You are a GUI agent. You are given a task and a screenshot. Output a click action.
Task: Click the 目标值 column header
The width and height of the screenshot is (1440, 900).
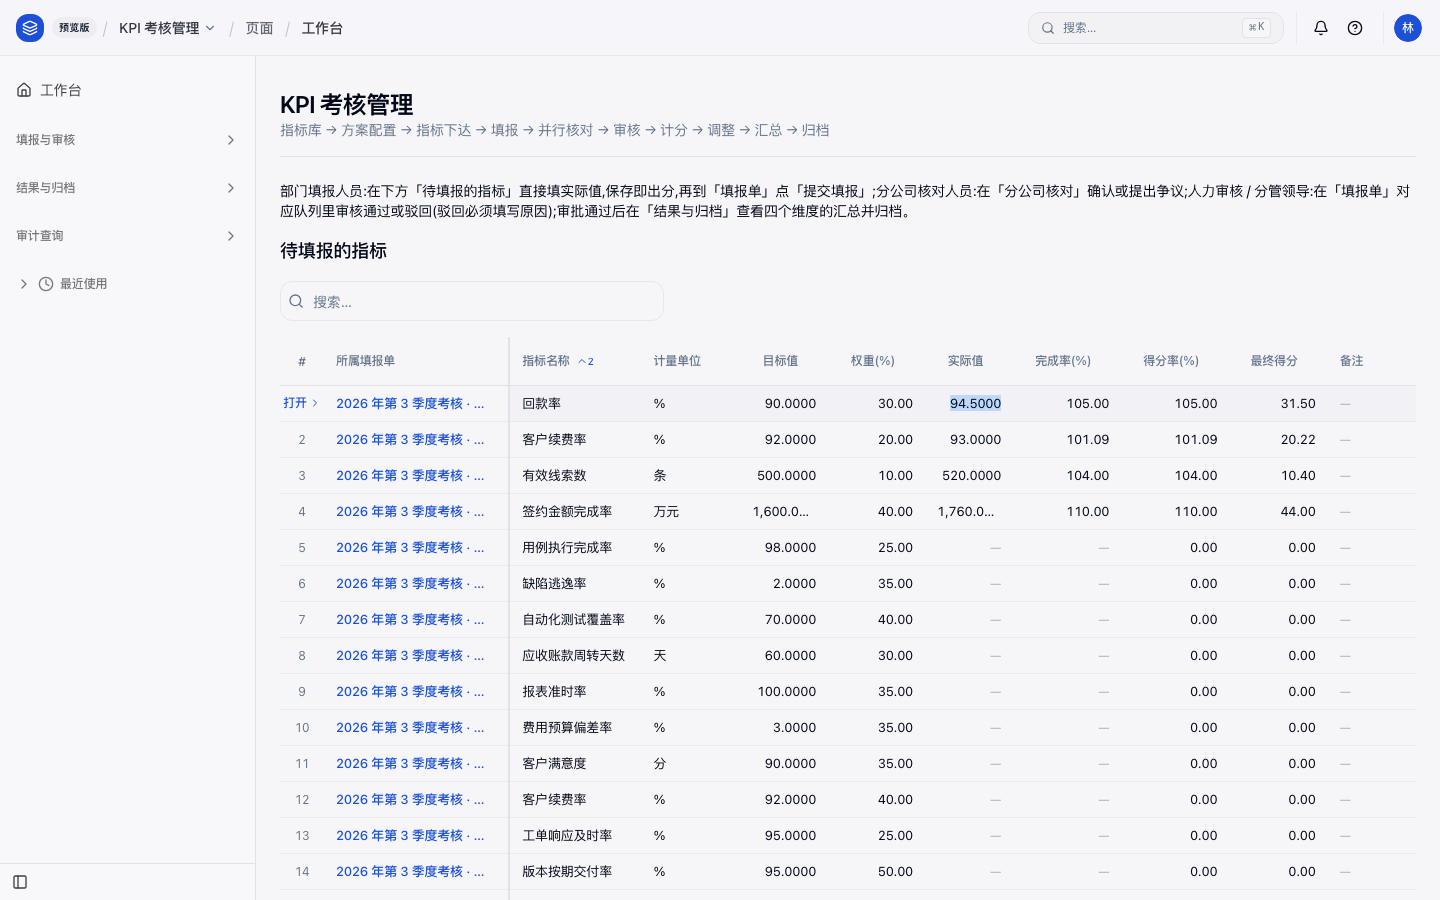coord(780,361)
